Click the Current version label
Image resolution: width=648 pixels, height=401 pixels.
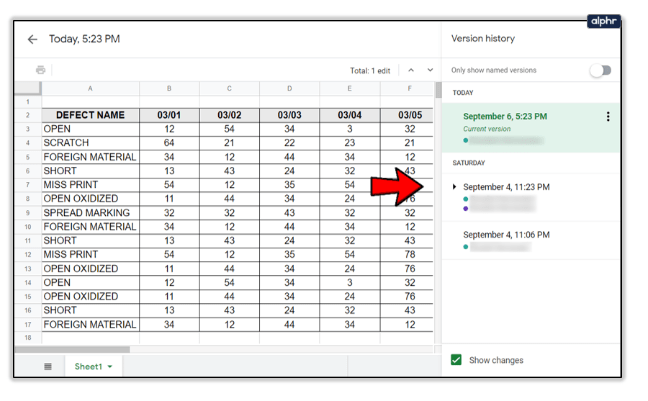(487, 129)
